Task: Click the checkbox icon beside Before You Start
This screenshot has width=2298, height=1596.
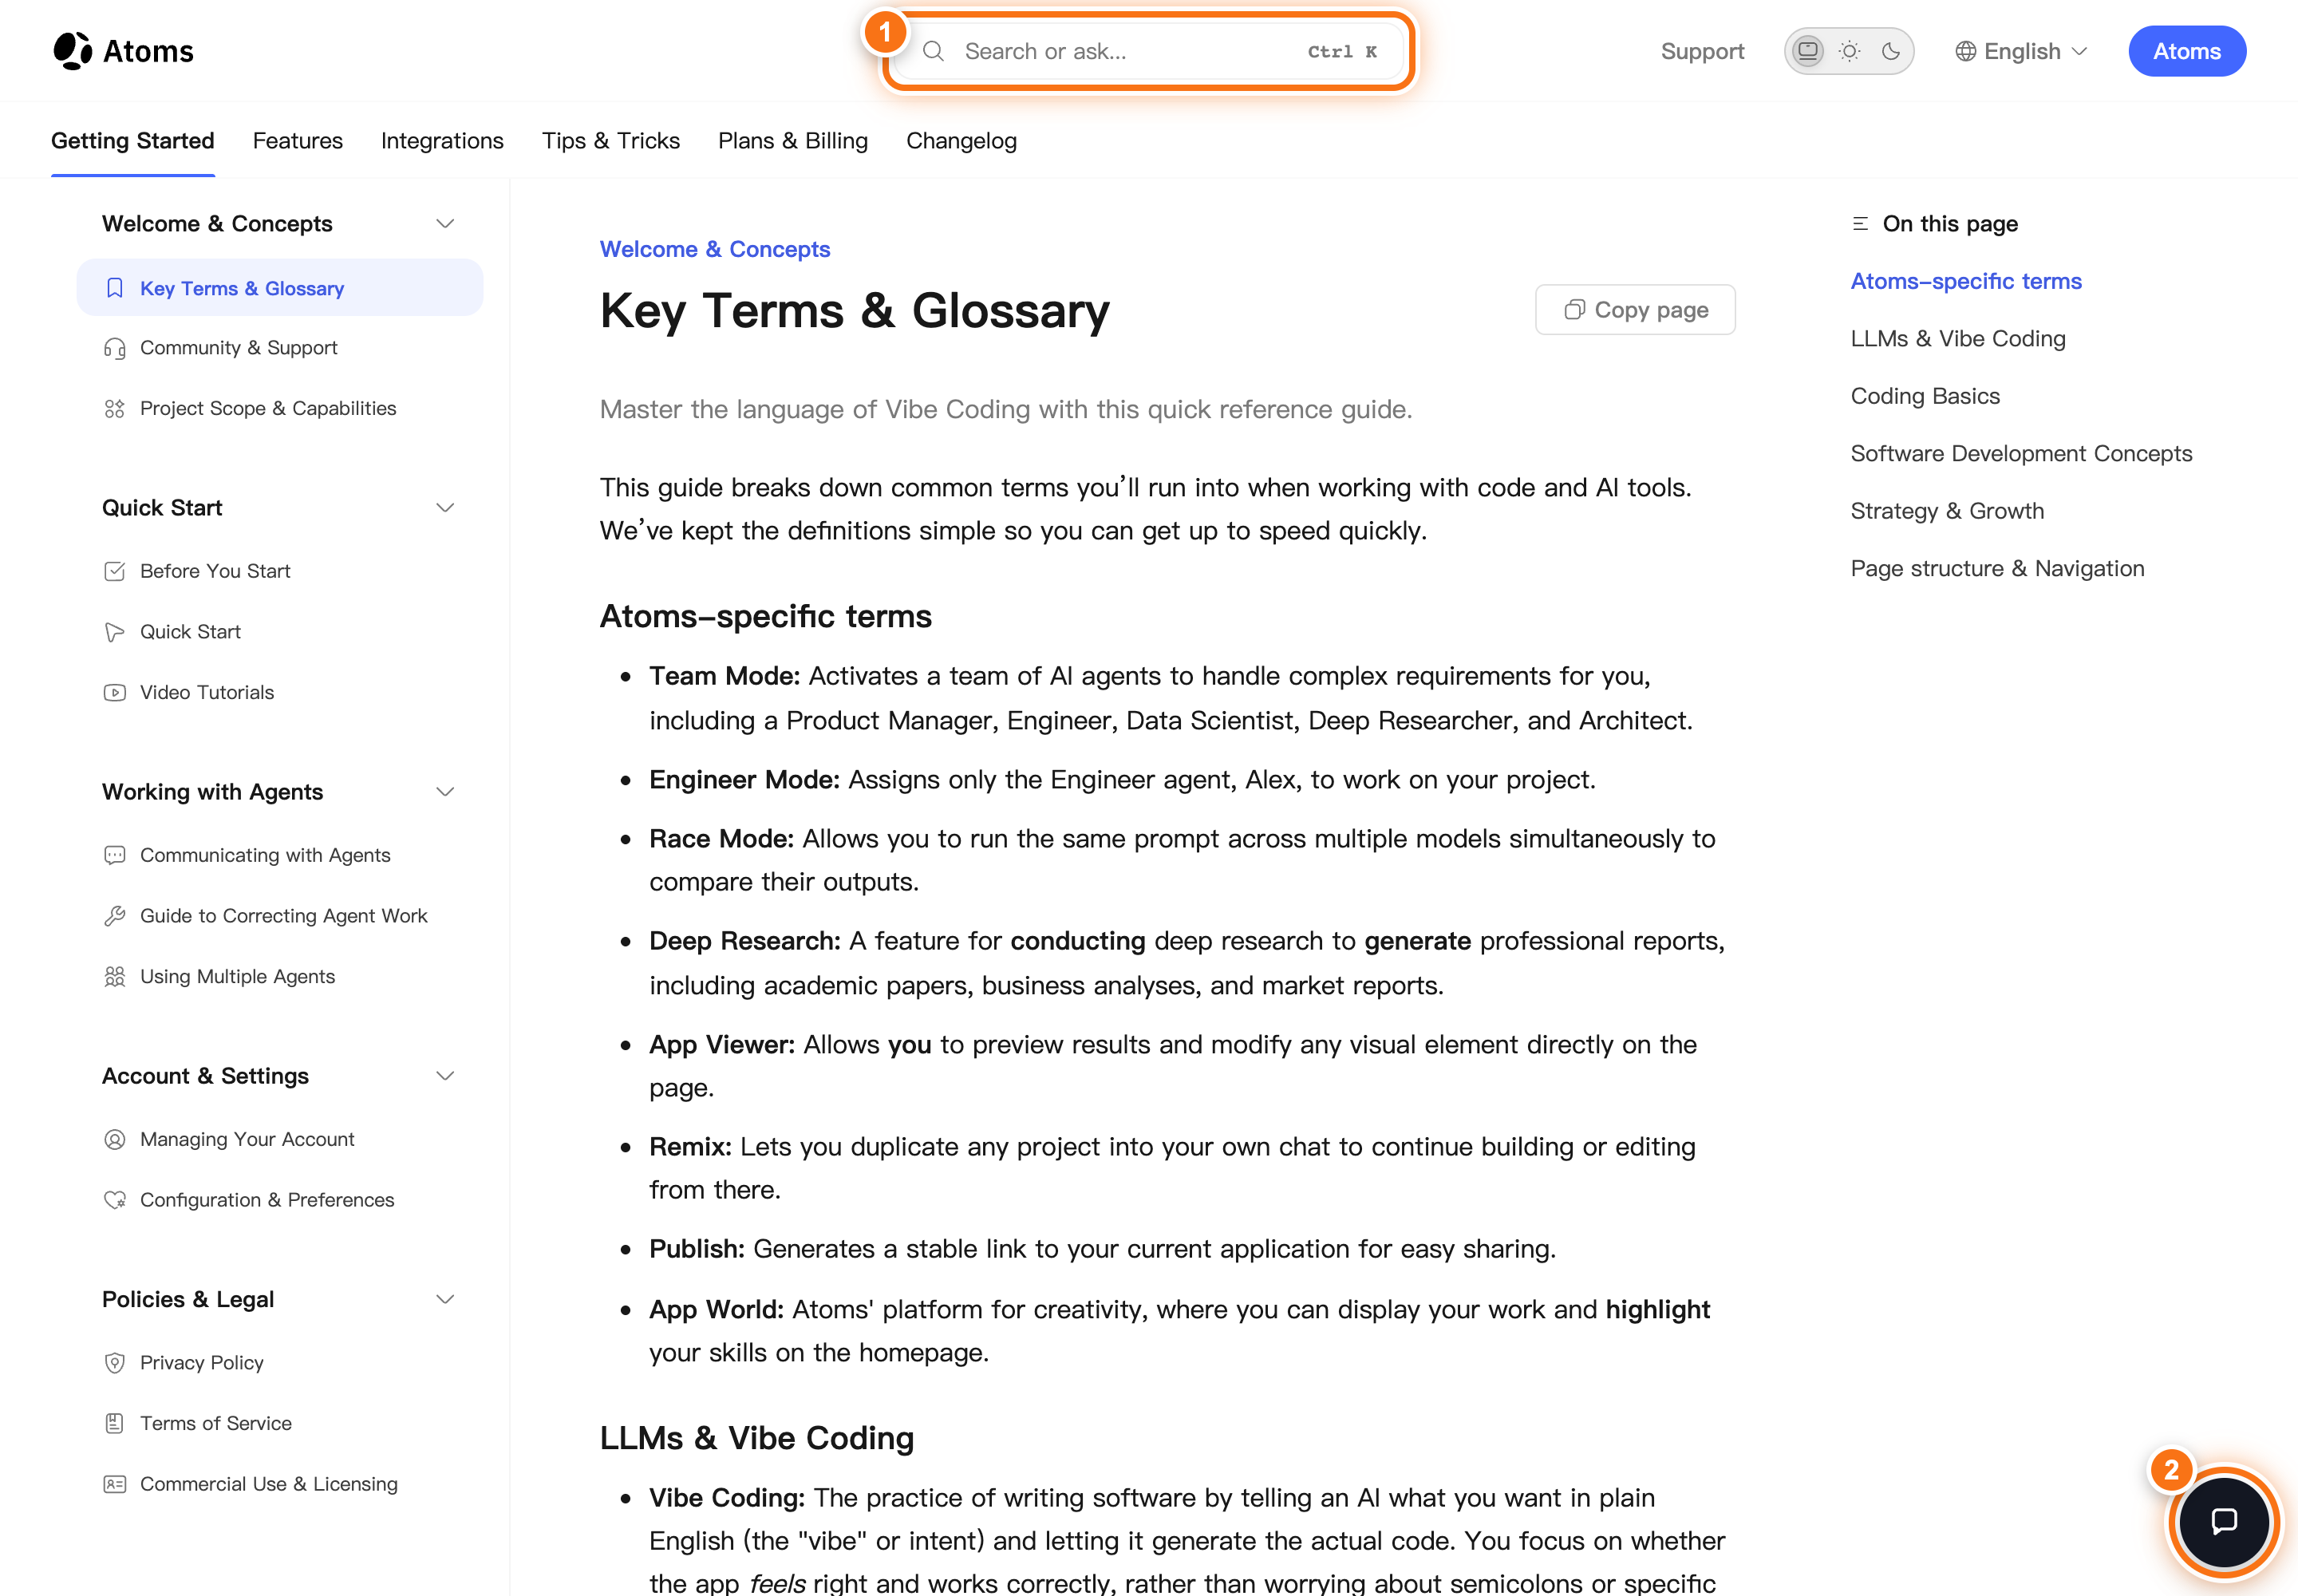Action: click(115, 571)
